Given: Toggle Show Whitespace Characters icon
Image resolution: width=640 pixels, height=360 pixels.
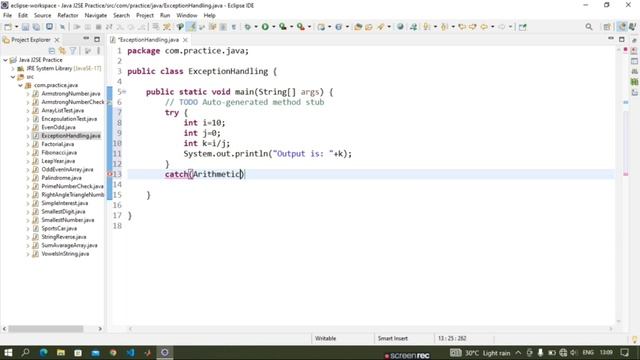Looking at the screenshot, I should coord(234,27).
